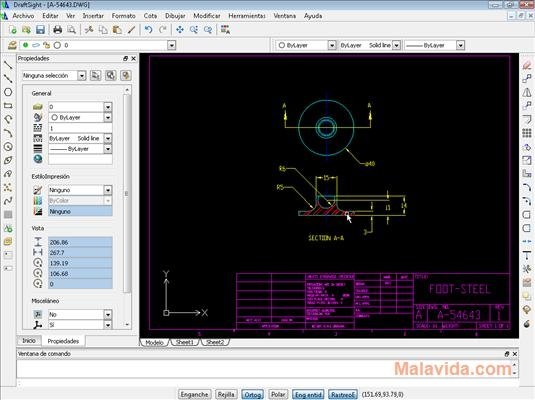Click the Polar status button
Image resolution: width=535 pixels, height=400 pixels.
point(278,395)
